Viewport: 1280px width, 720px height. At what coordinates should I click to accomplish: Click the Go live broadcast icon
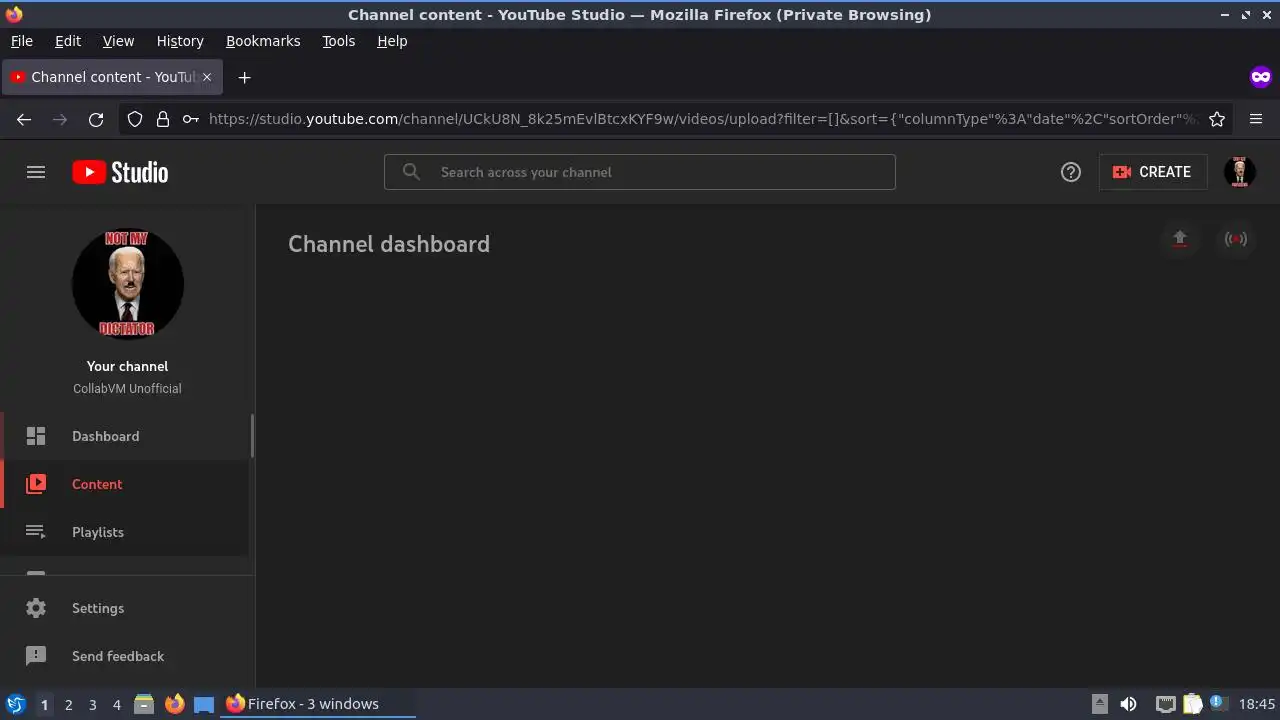[x=1236, y=239]
